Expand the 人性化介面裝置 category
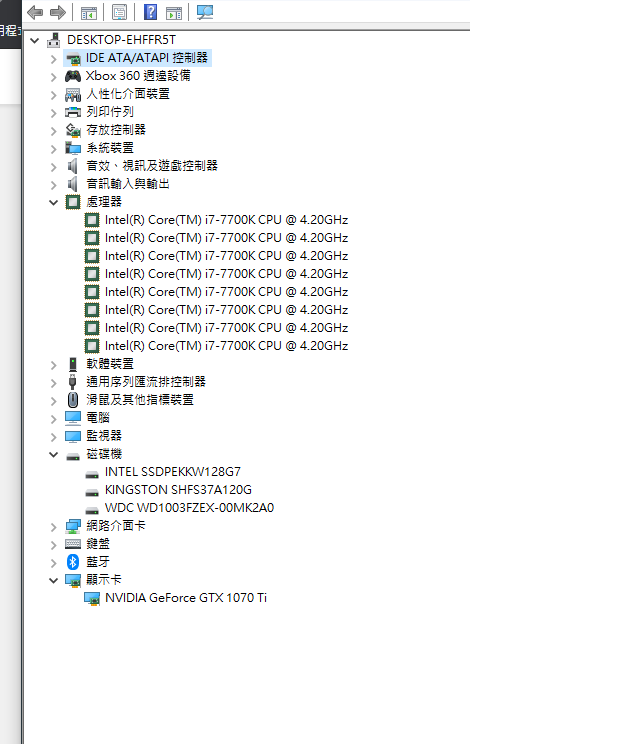Image resolution: width=624 pixels, height=744 pixels. coord(54,95)
